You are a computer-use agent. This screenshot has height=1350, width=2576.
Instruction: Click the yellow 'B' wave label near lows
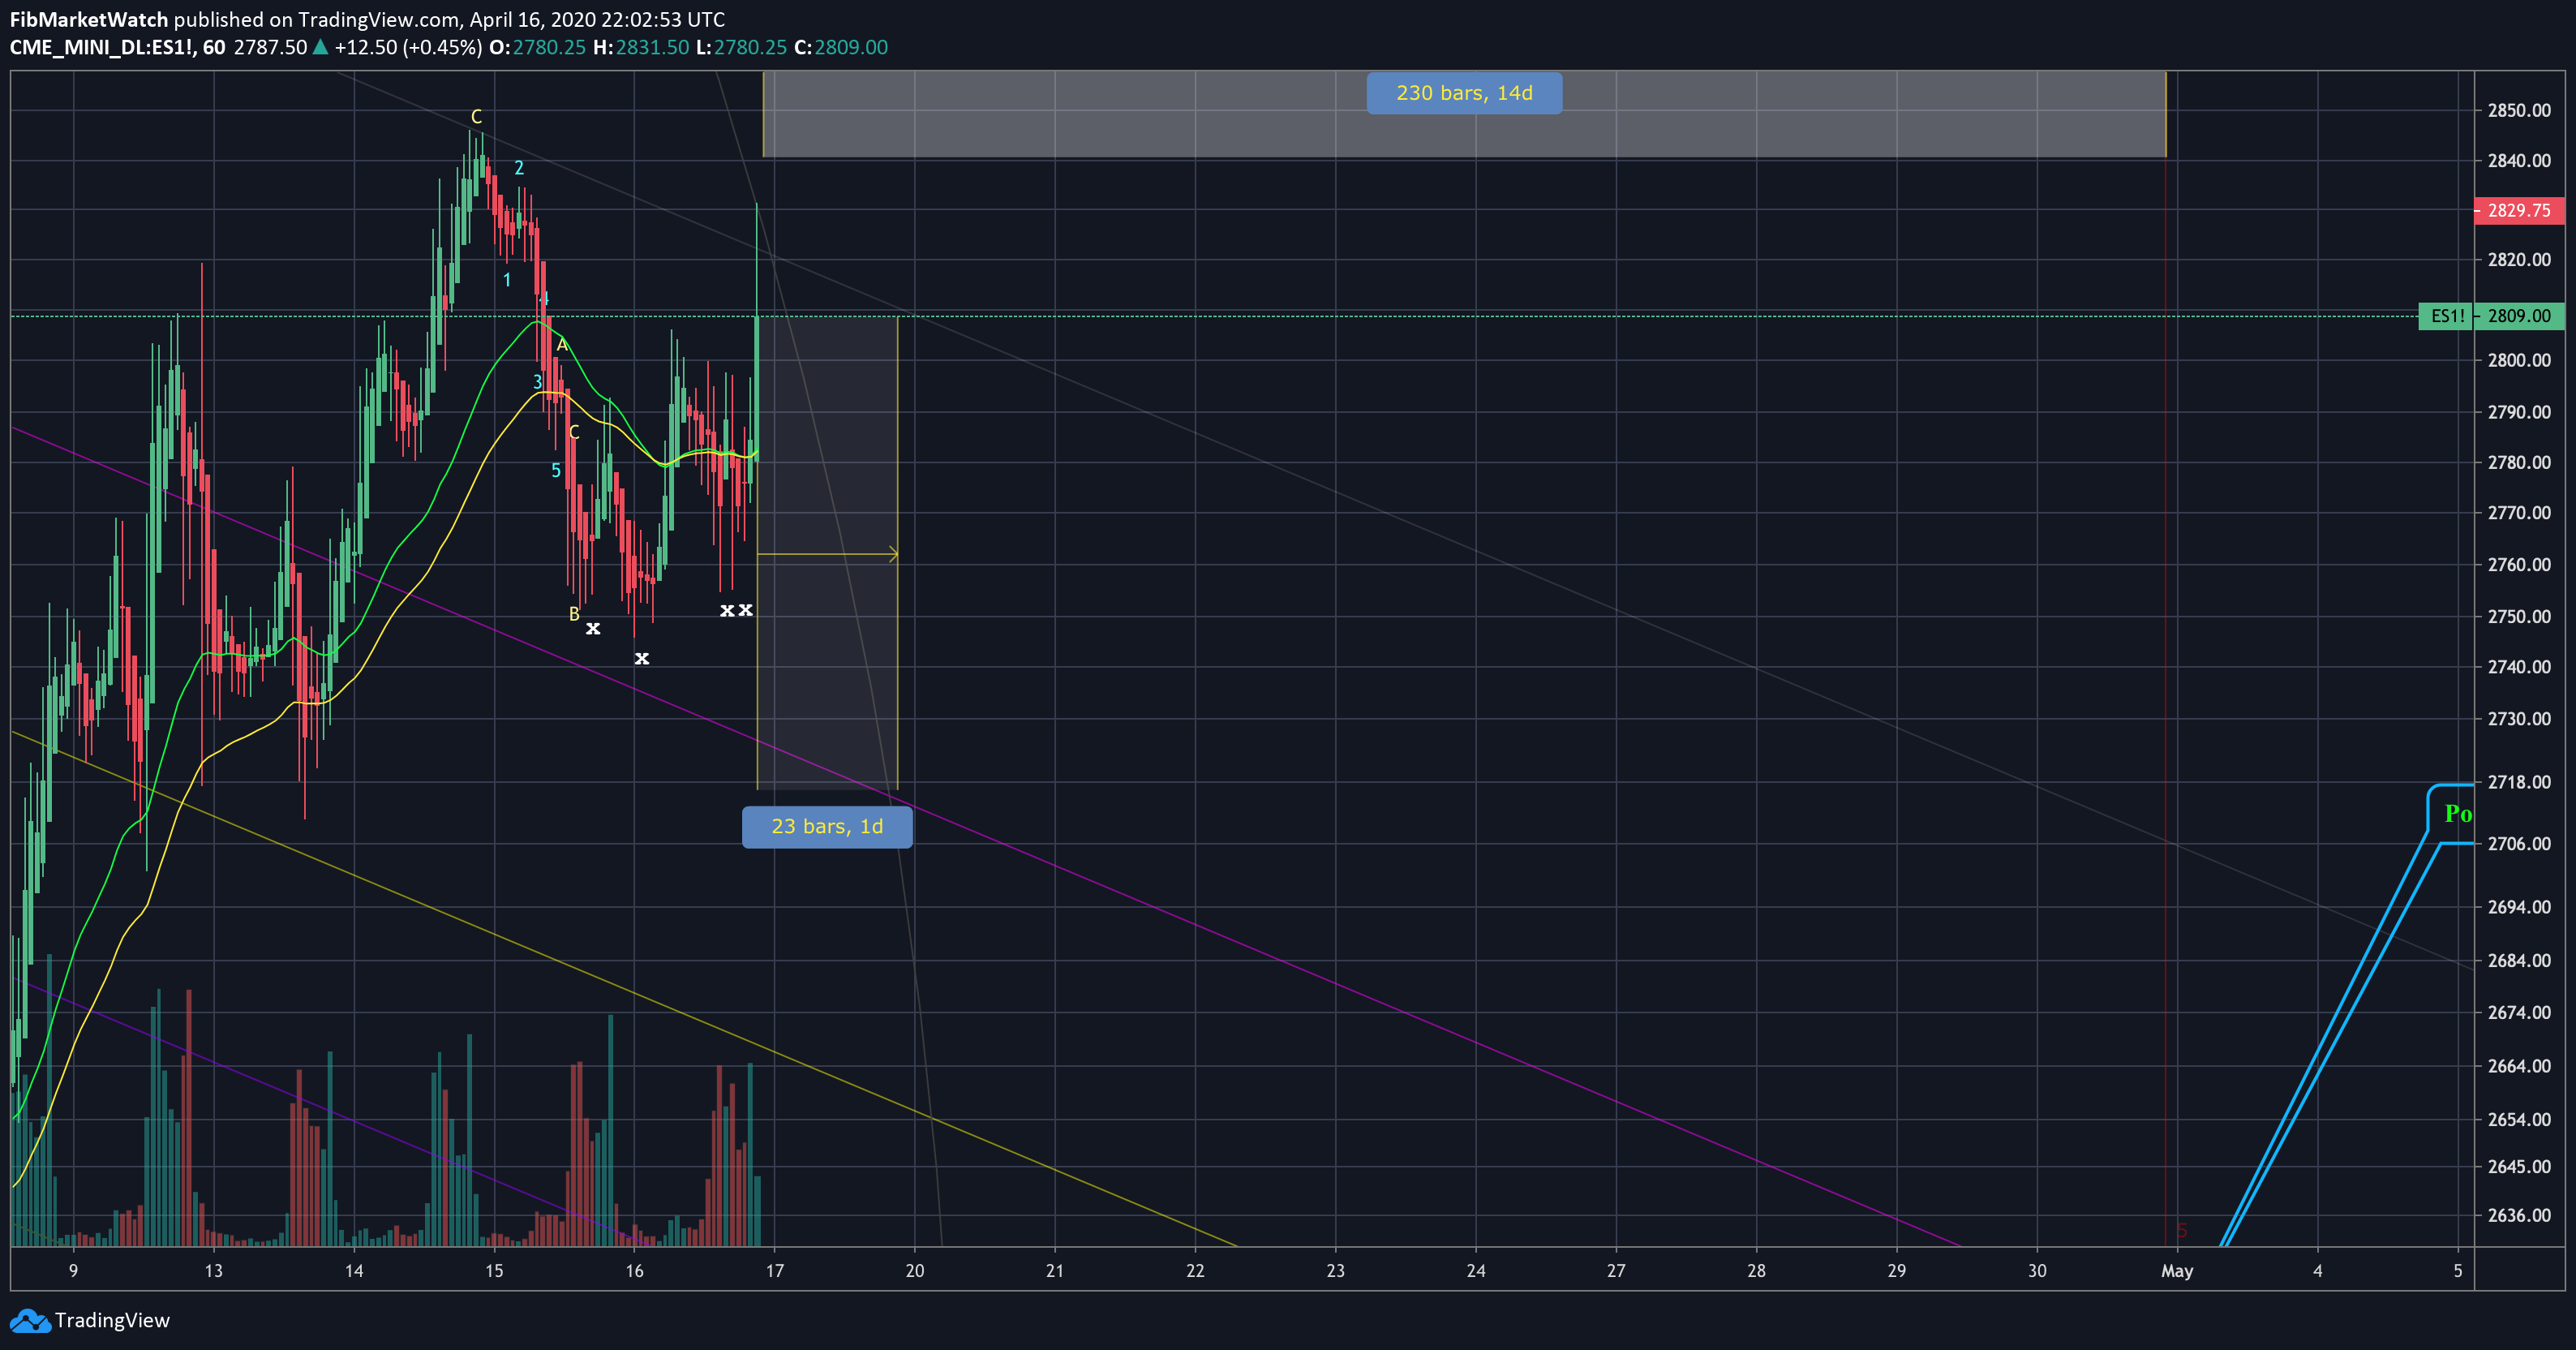574,614
